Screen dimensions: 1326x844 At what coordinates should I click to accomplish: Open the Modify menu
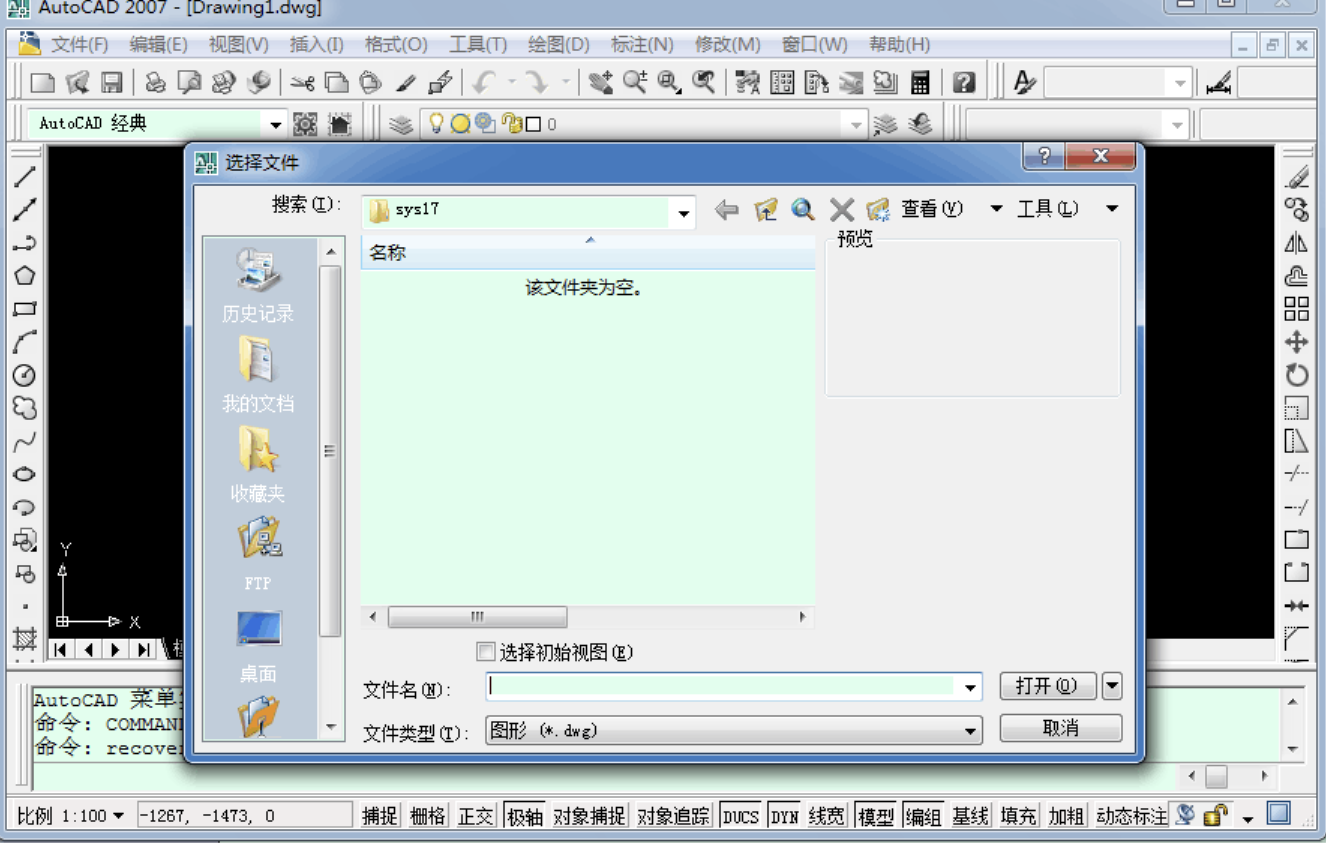(727, 45)
